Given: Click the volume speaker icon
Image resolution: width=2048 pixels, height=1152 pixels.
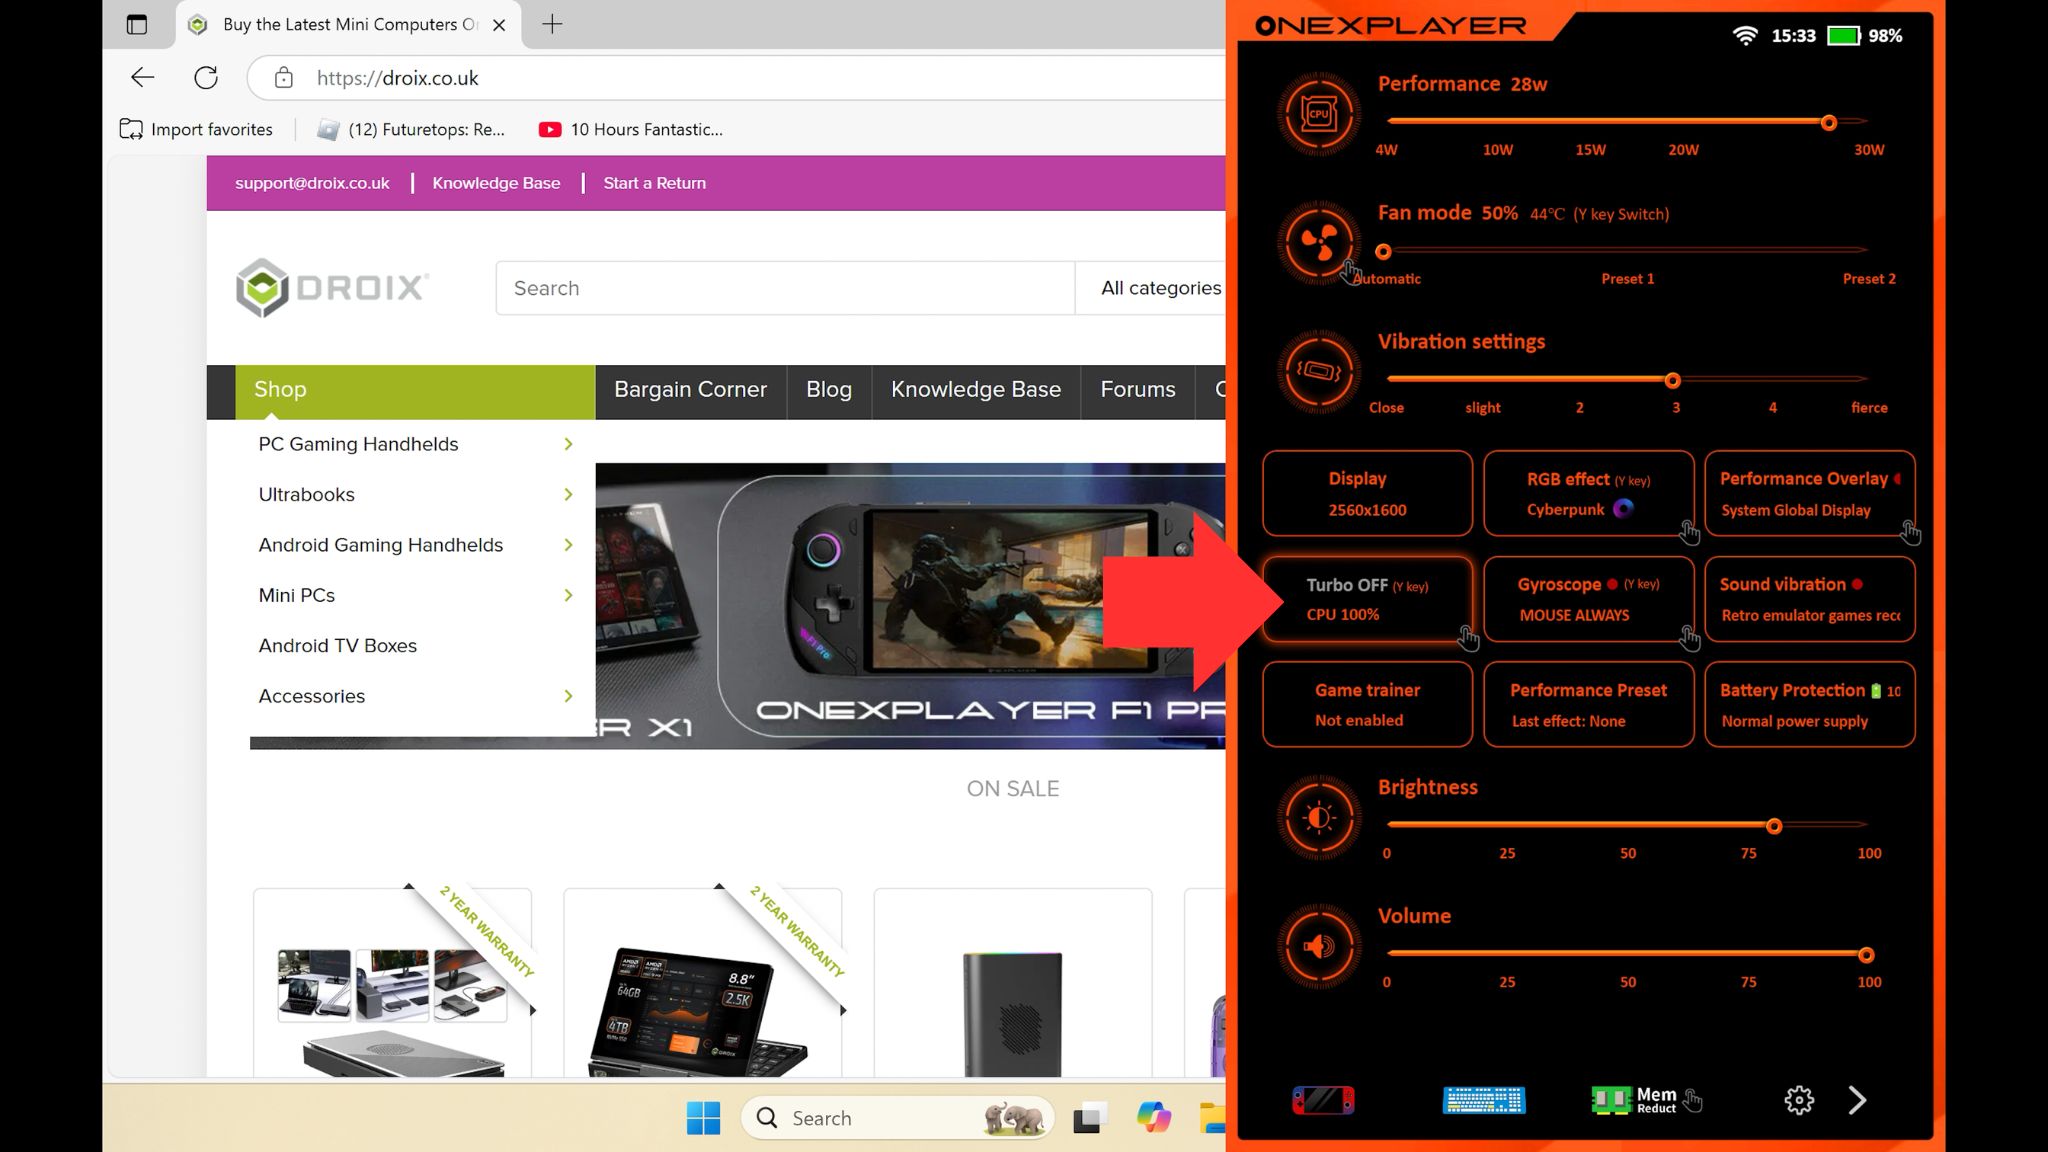Looking at the screenshot, I should tap(1319, 946).
